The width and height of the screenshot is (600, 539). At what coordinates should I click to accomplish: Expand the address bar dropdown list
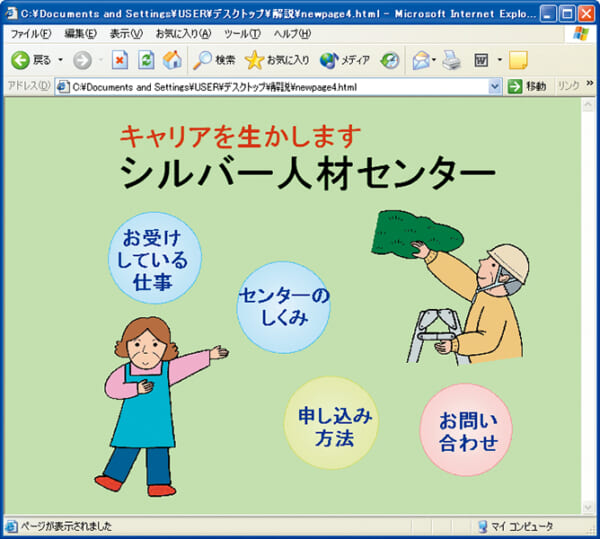(x=495, y=87)
